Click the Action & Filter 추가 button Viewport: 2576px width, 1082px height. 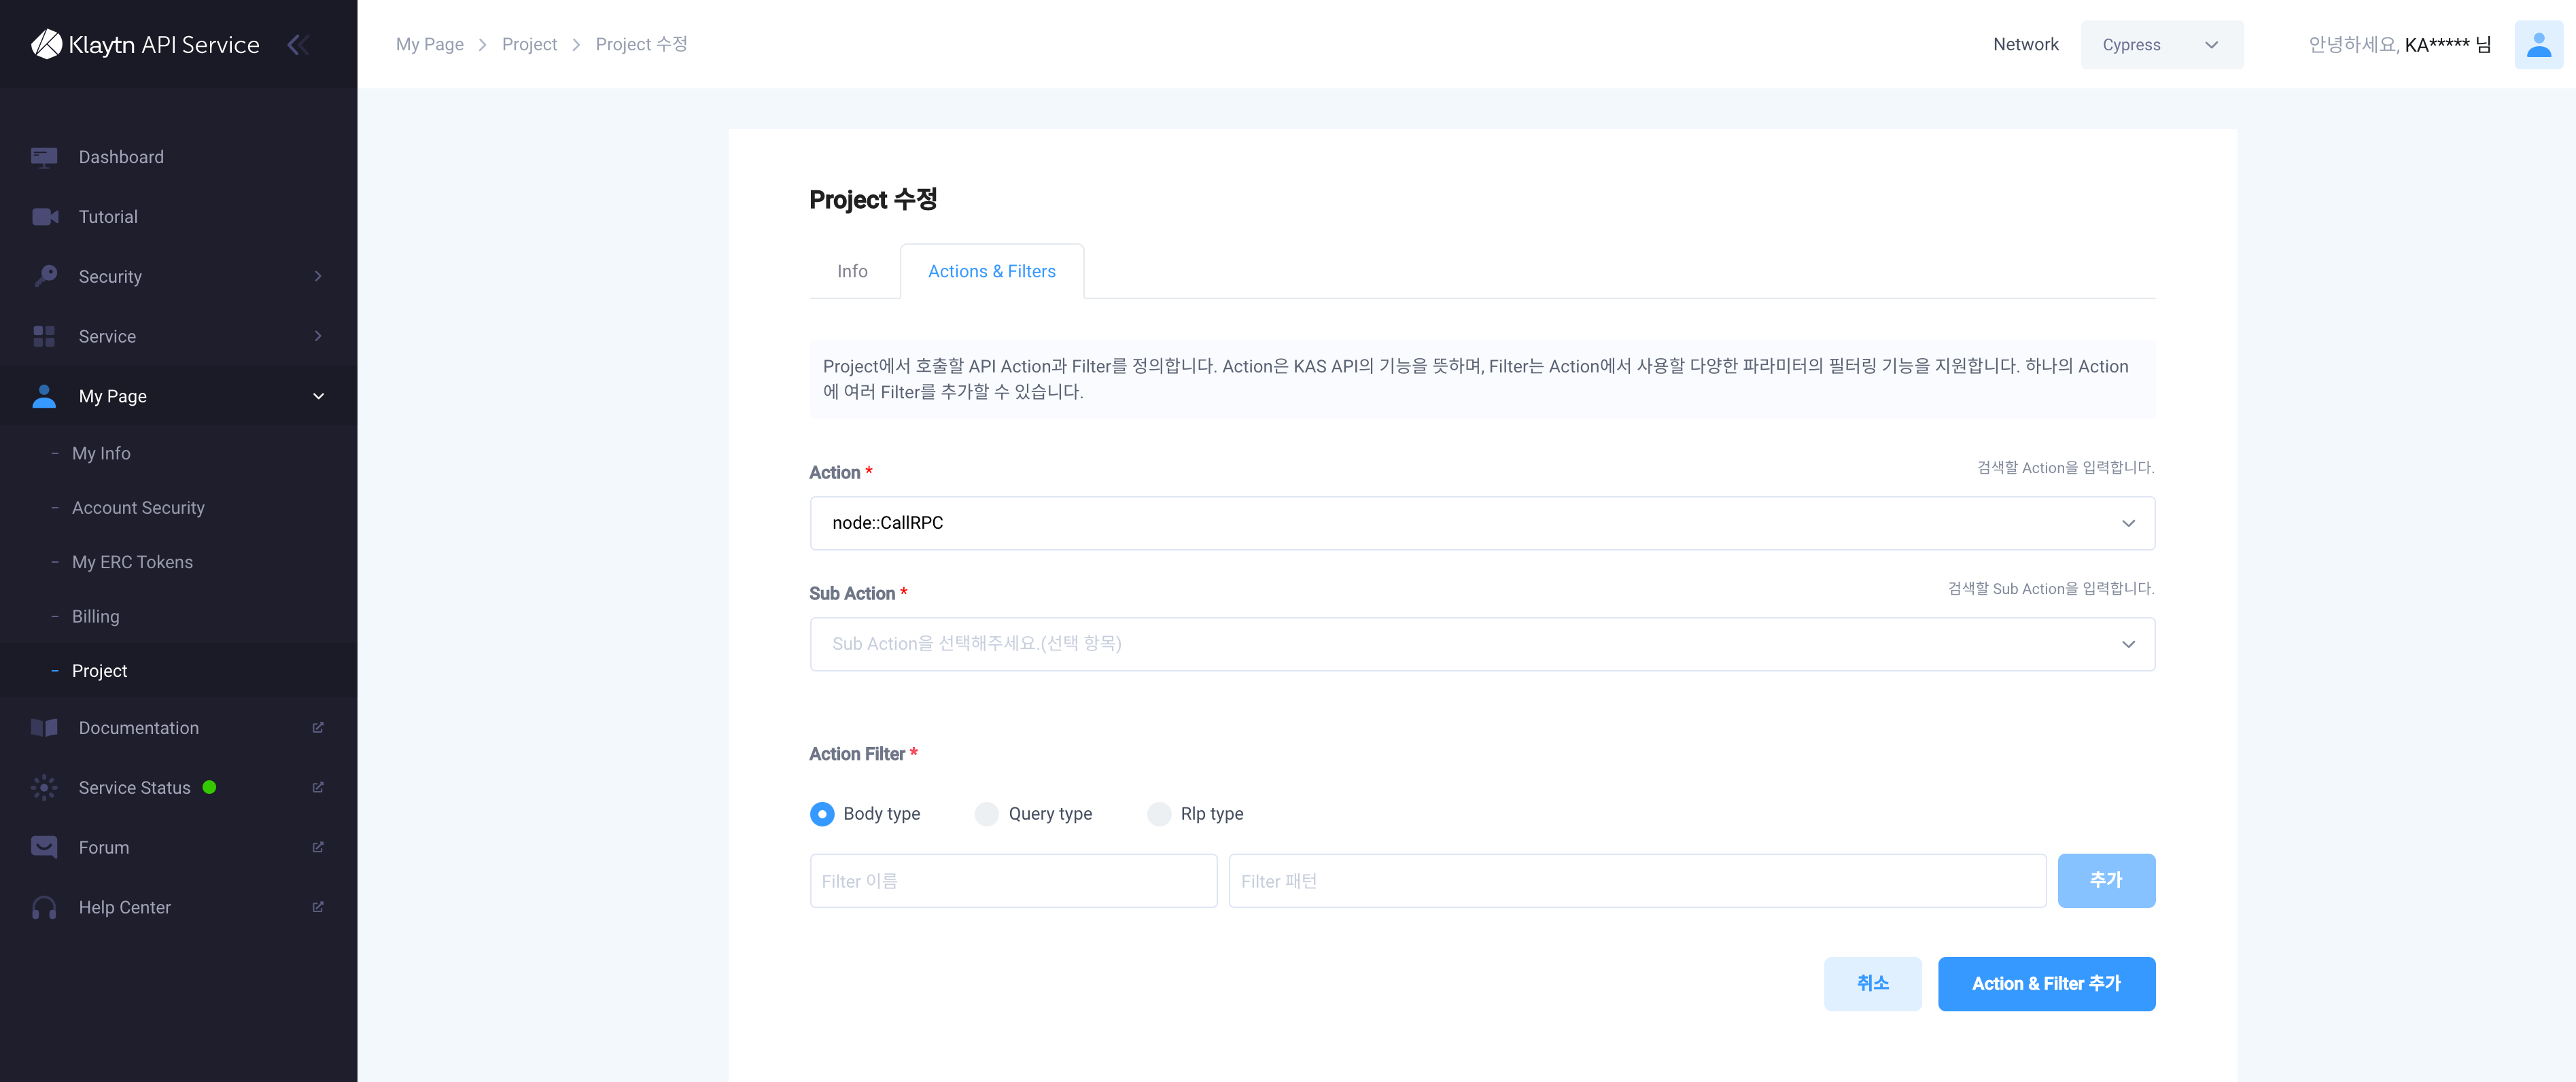tap(2047, 982)
